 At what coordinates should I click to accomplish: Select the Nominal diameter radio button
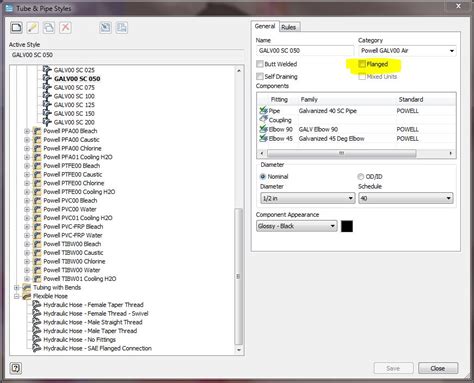263,177
